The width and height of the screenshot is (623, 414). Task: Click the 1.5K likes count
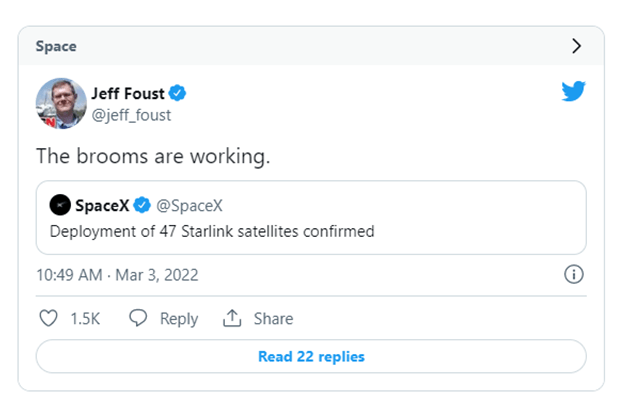coord(84,318)
